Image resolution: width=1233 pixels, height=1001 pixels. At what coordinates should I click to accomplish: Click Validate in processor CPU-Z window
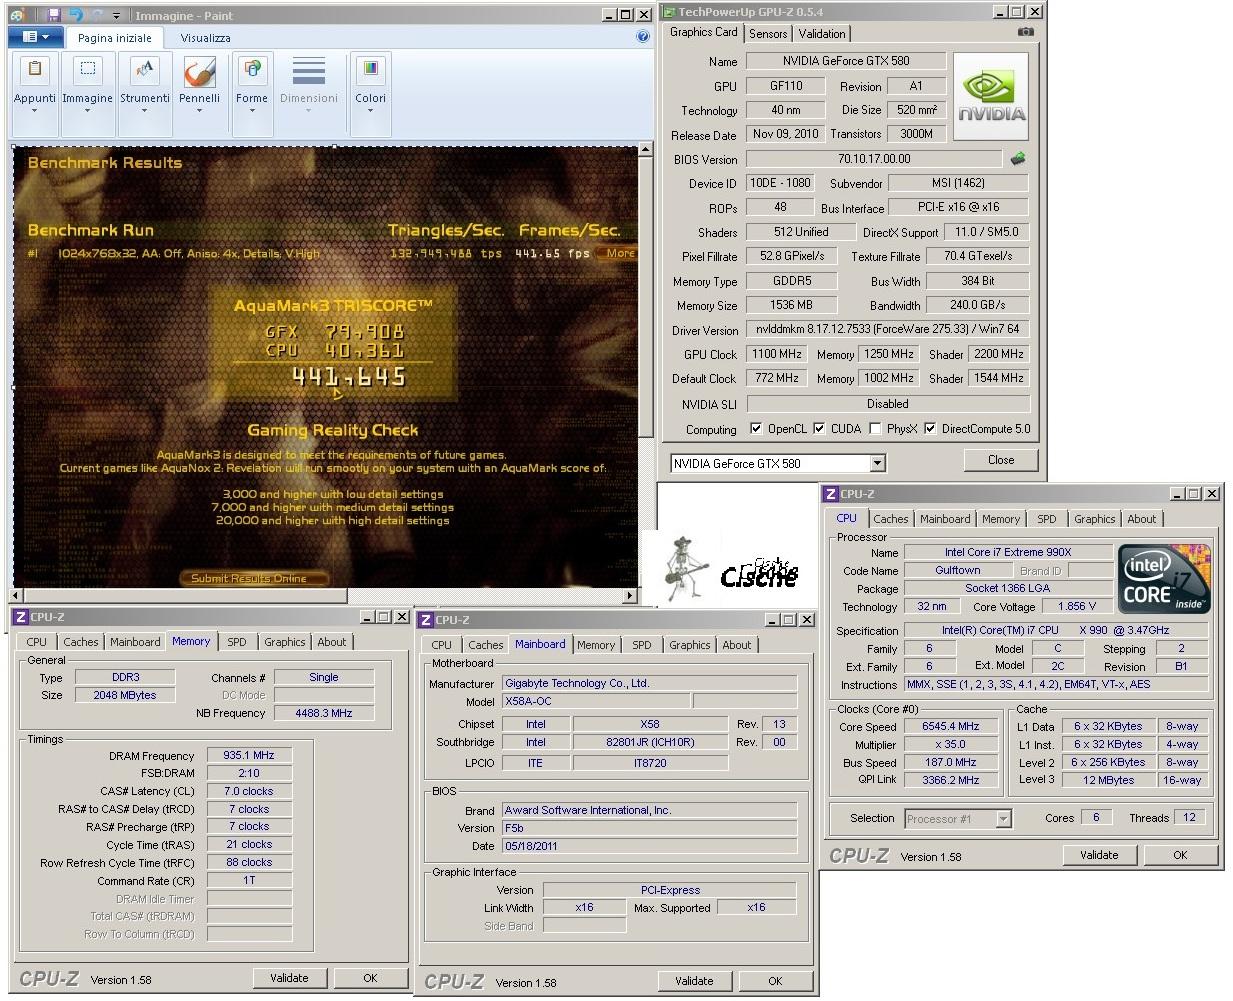[x=1099, y=855]
